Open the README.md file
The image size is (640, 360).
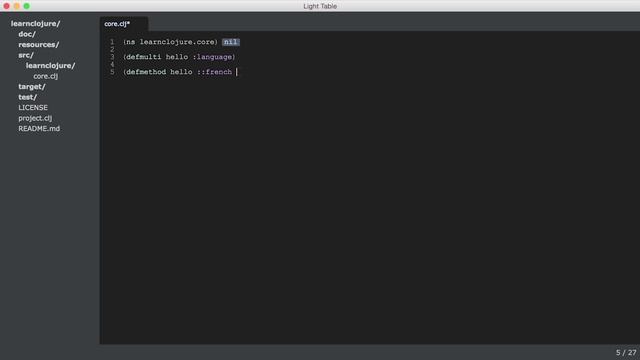tap(39, 129)
